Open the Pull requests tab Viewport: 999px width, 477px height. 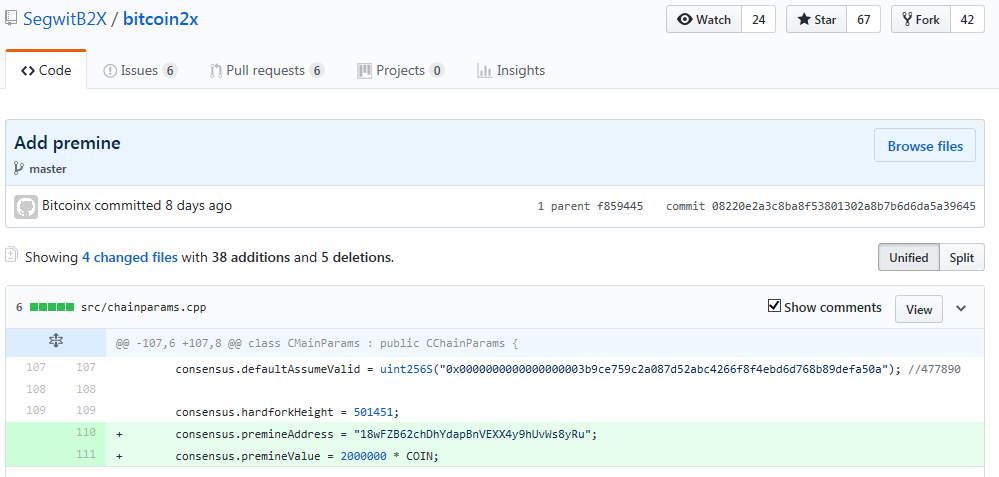267,70
